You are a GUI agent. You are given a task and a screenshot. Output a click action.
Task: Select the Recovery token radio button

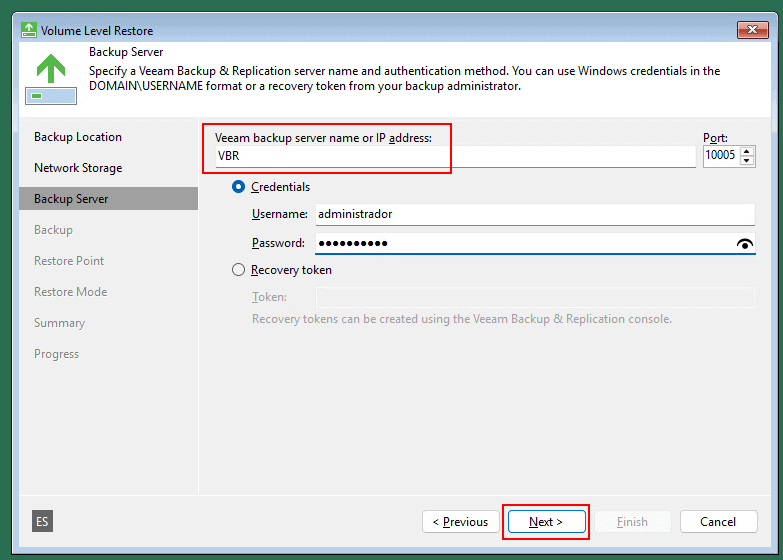[238, 270]
